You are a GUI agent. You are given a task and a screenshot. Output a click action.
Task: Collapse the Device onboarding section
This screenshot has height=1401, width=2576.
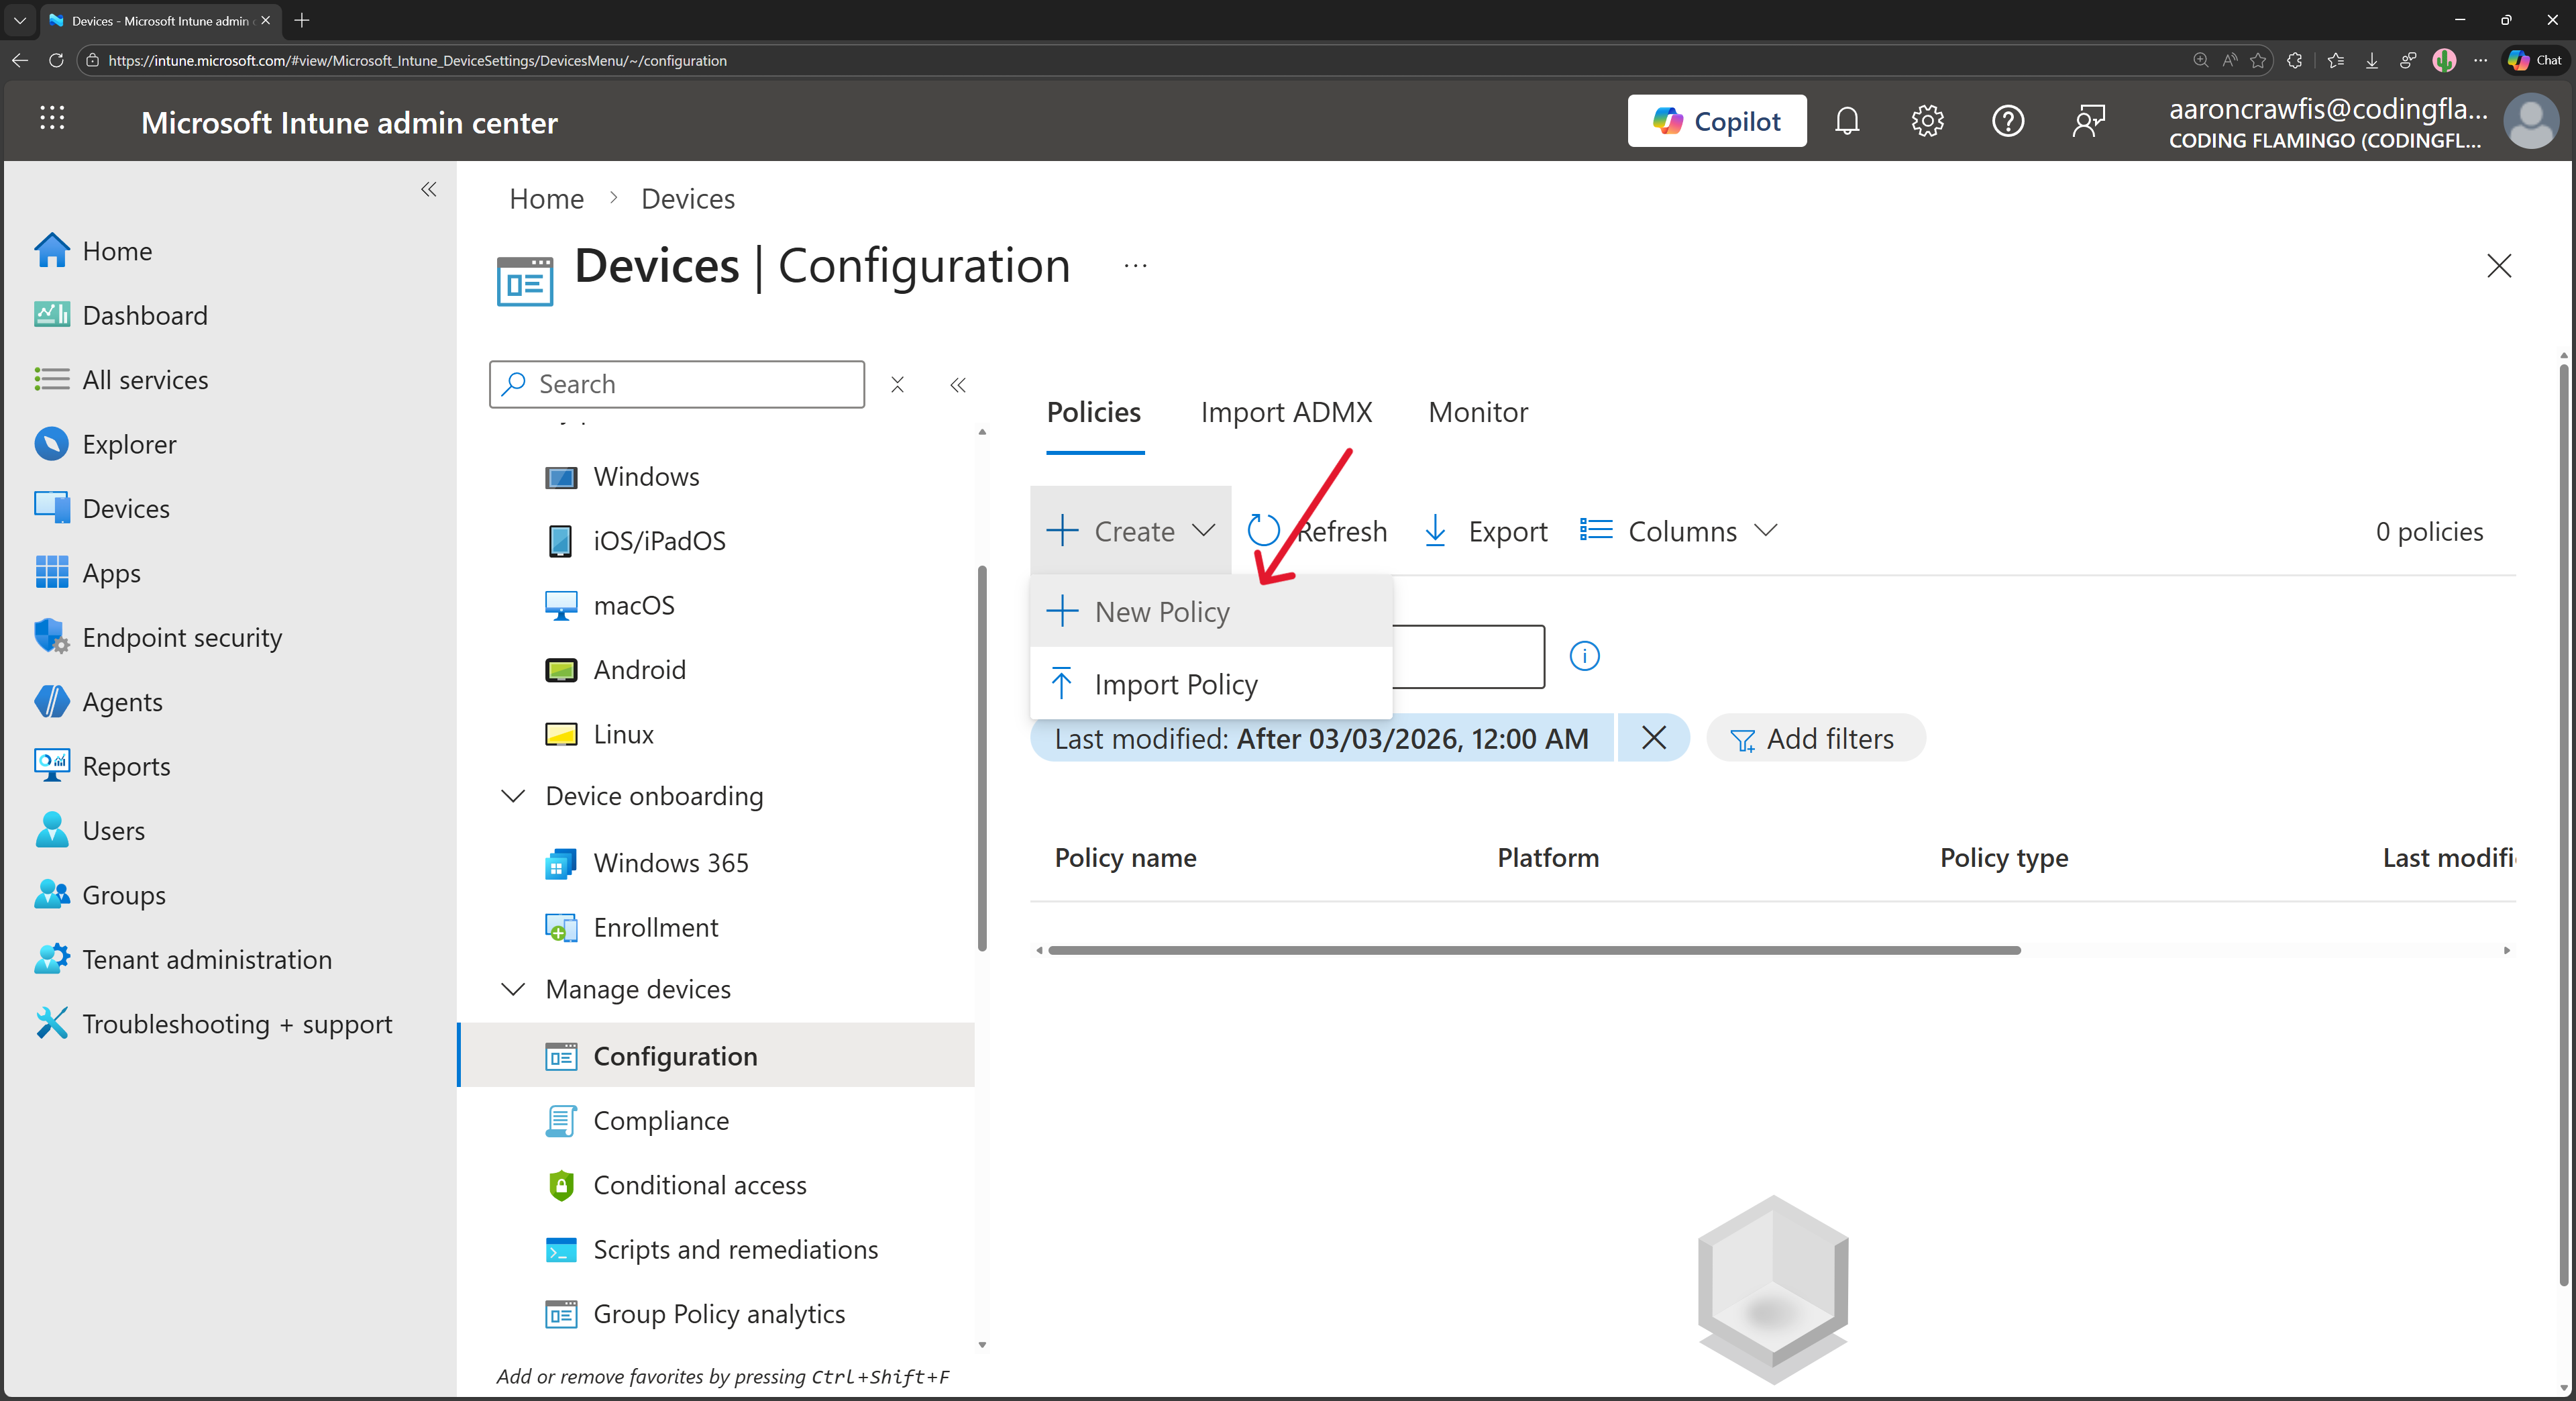coord(513,796)
